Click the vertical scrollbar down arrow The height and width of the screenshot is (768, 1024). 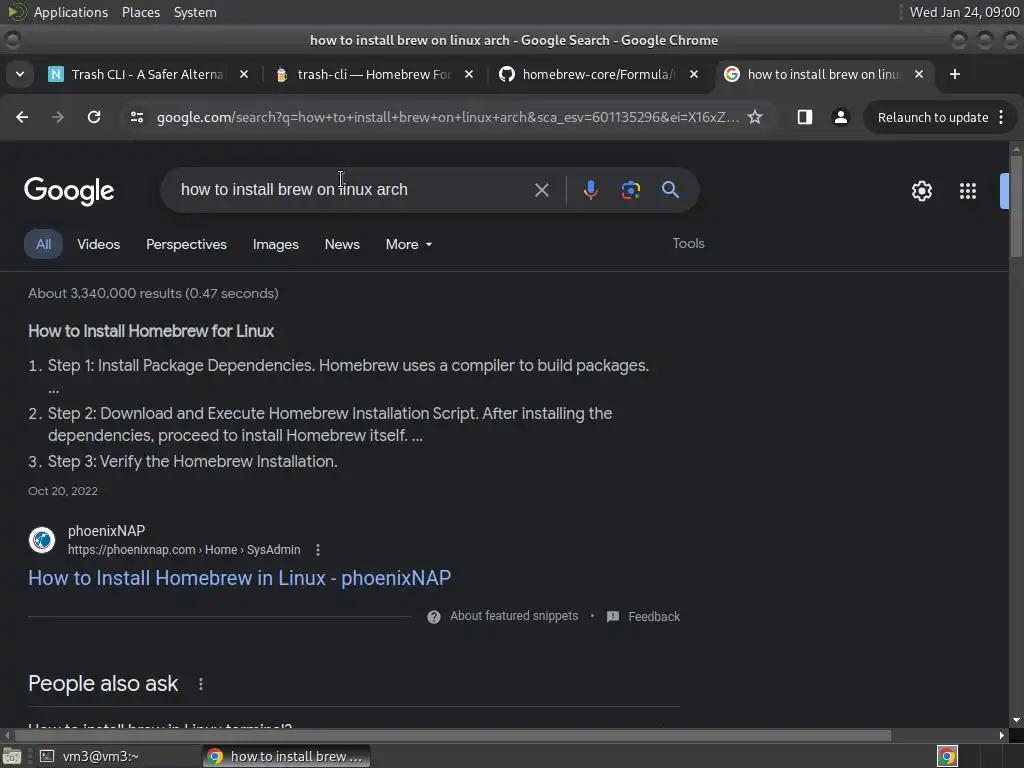1016,720
